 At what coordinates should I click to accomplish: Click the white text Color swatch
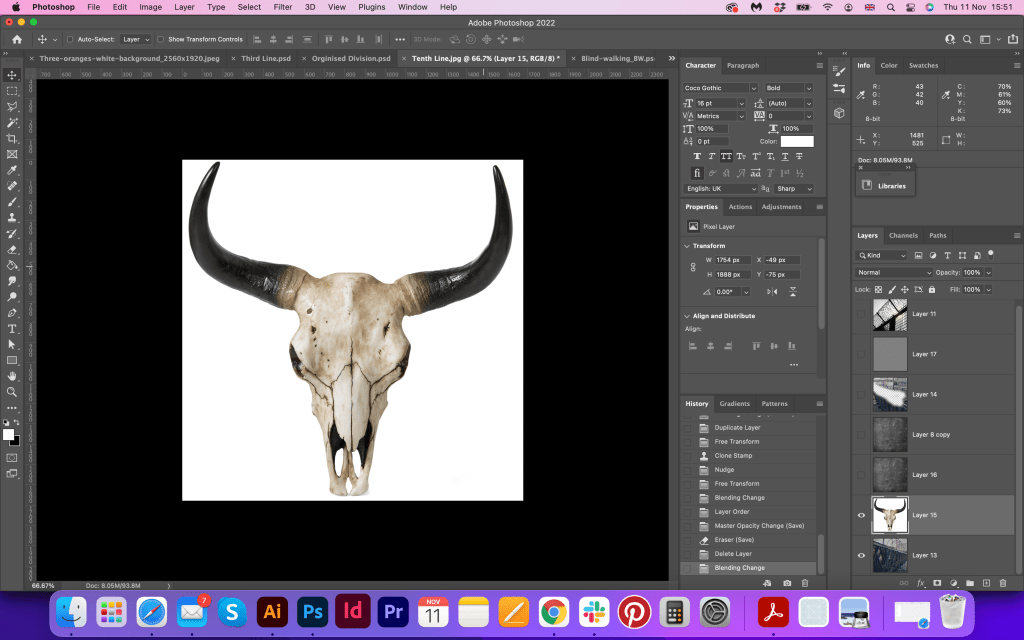click(797, 141)
